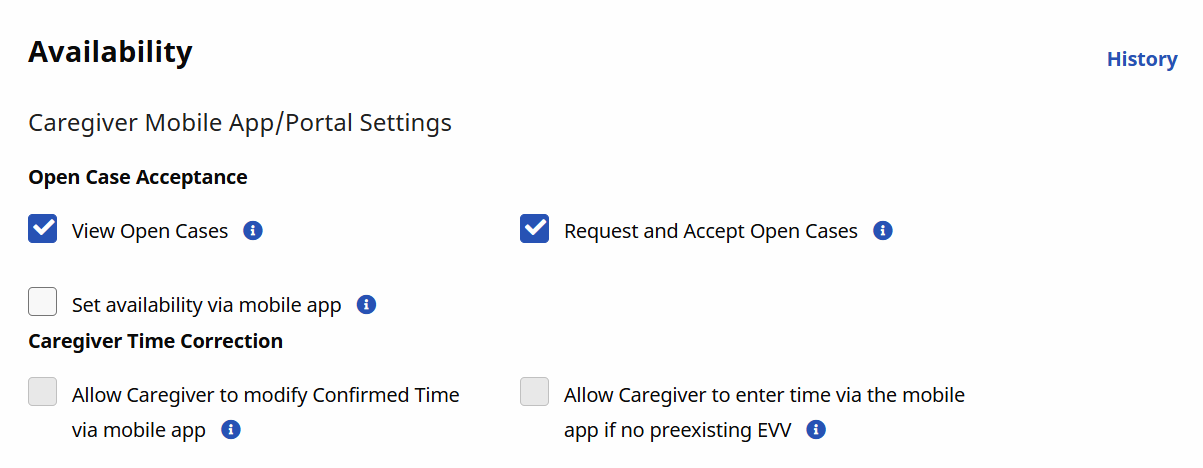Uncheck the View Open Cases checkbox
This screenshot has width=1203, height=468.
43,230
